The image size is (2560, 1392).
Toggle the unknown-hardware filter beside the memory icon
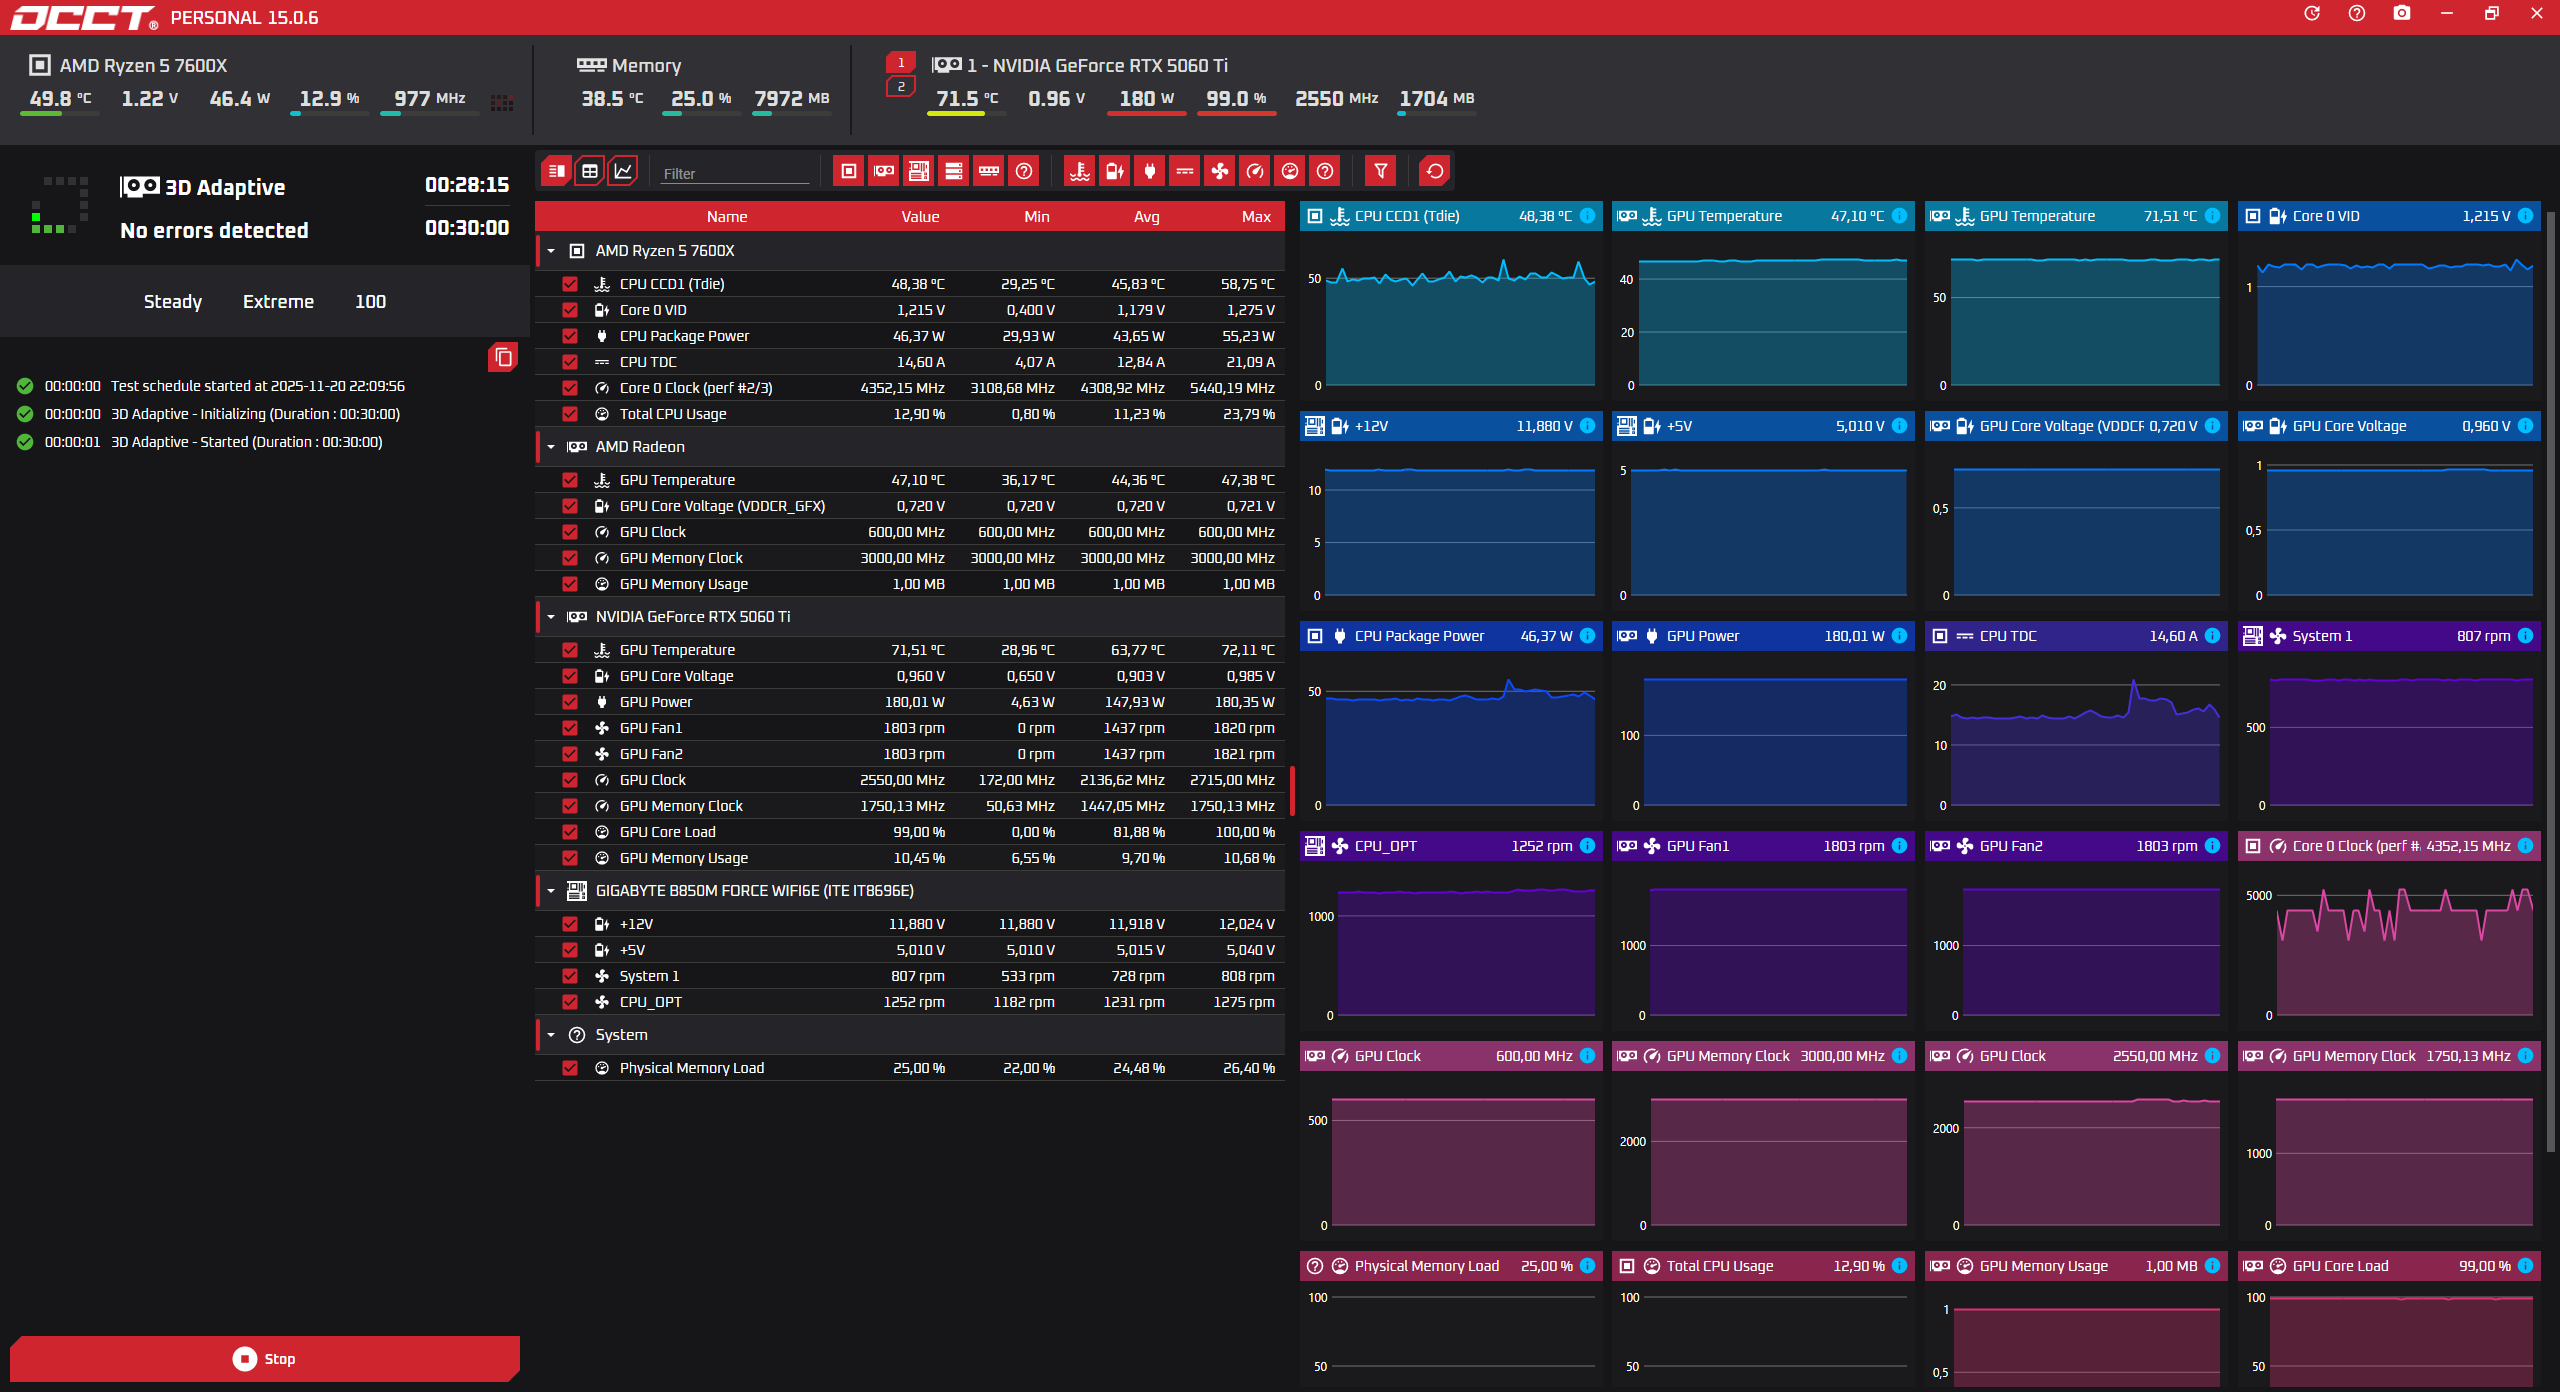click(x=1024, y=171)
